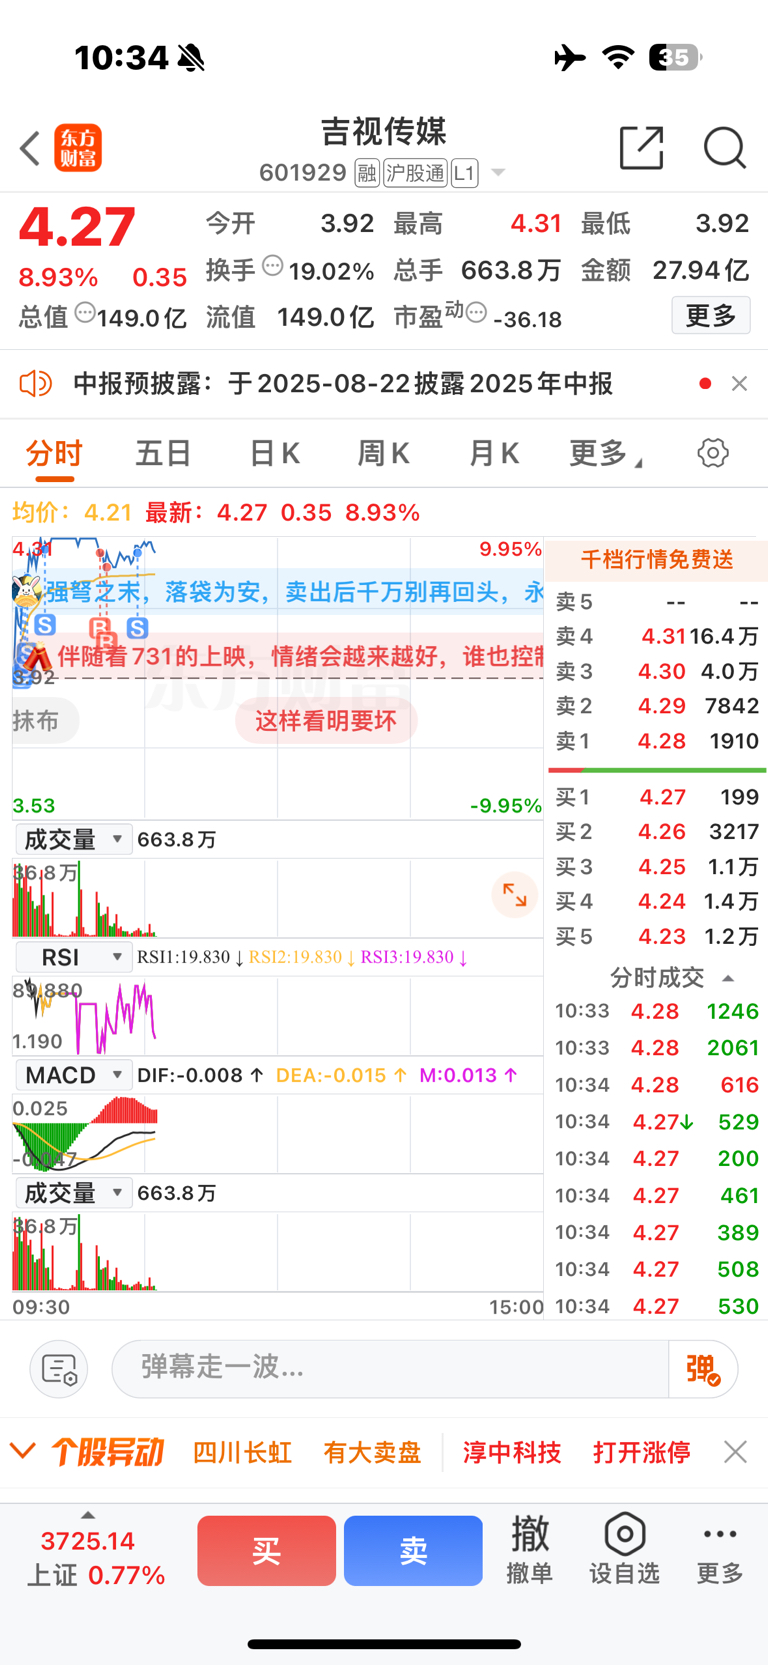Tap the 更多 button in quote panel

711,316
